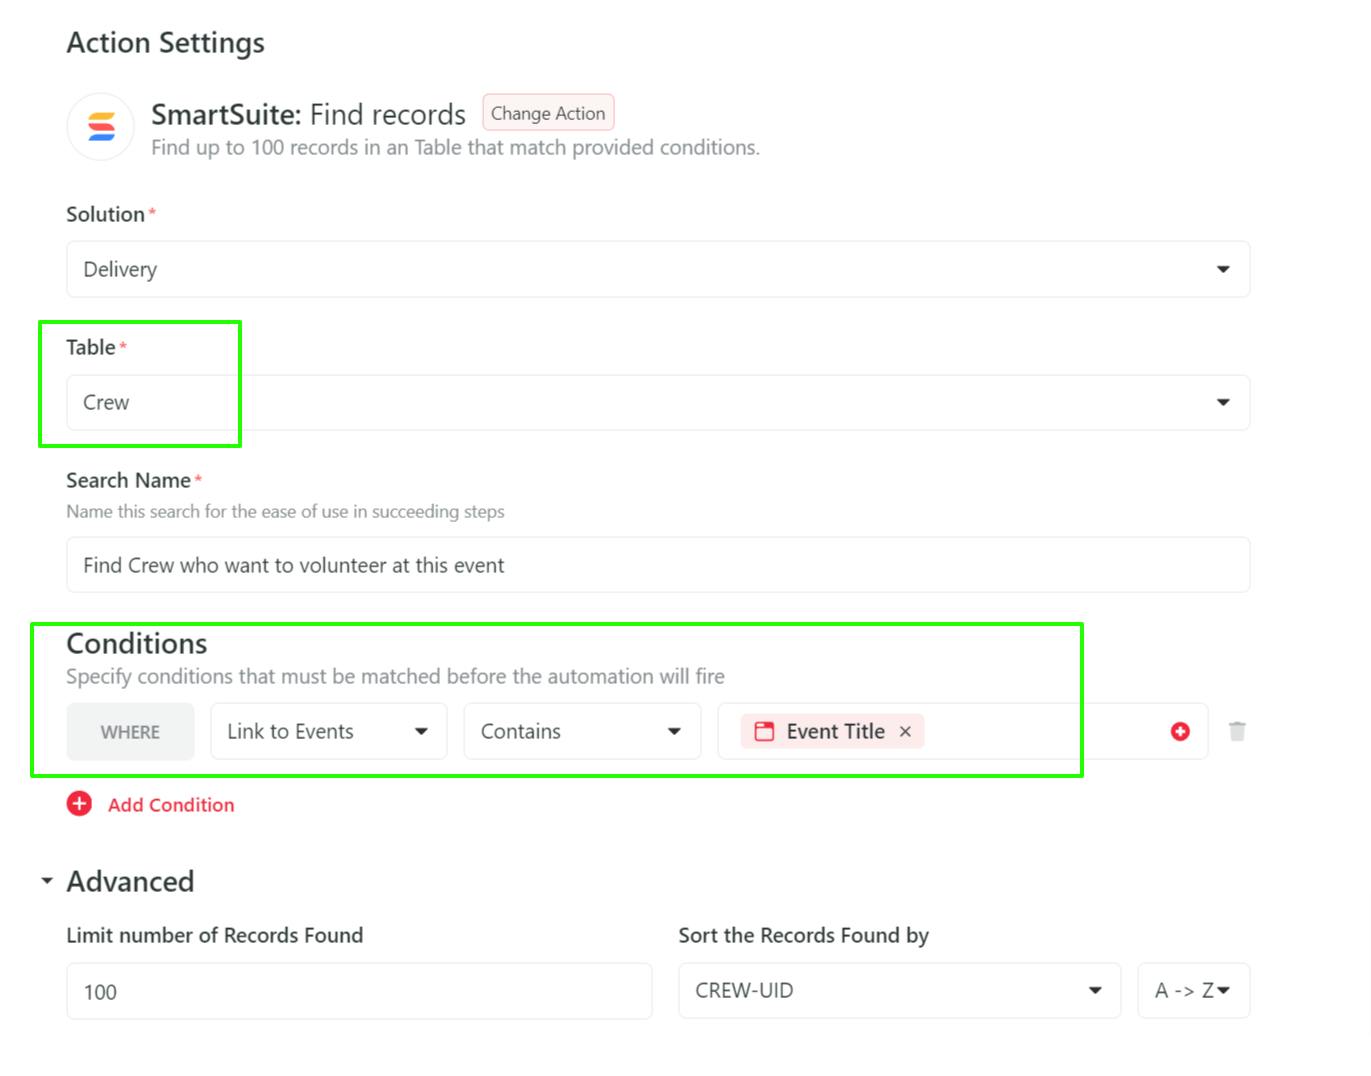Image resolution: width=1371 pixels, height=1076 pixels.
Task: Click the SmartSuite logo icon
Action: [x=101, y=127]
